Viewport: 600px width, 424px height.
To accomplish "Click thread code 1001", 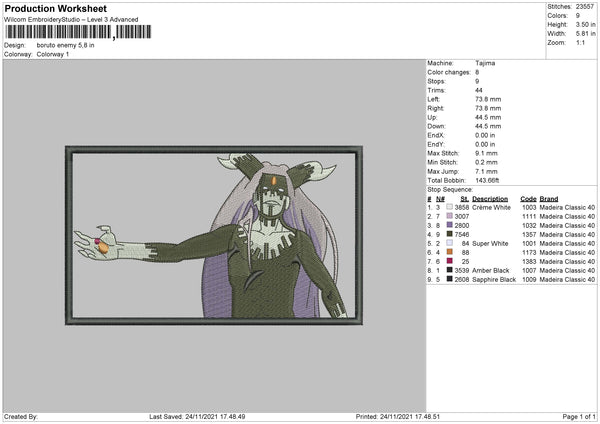I will coord(529,243).
